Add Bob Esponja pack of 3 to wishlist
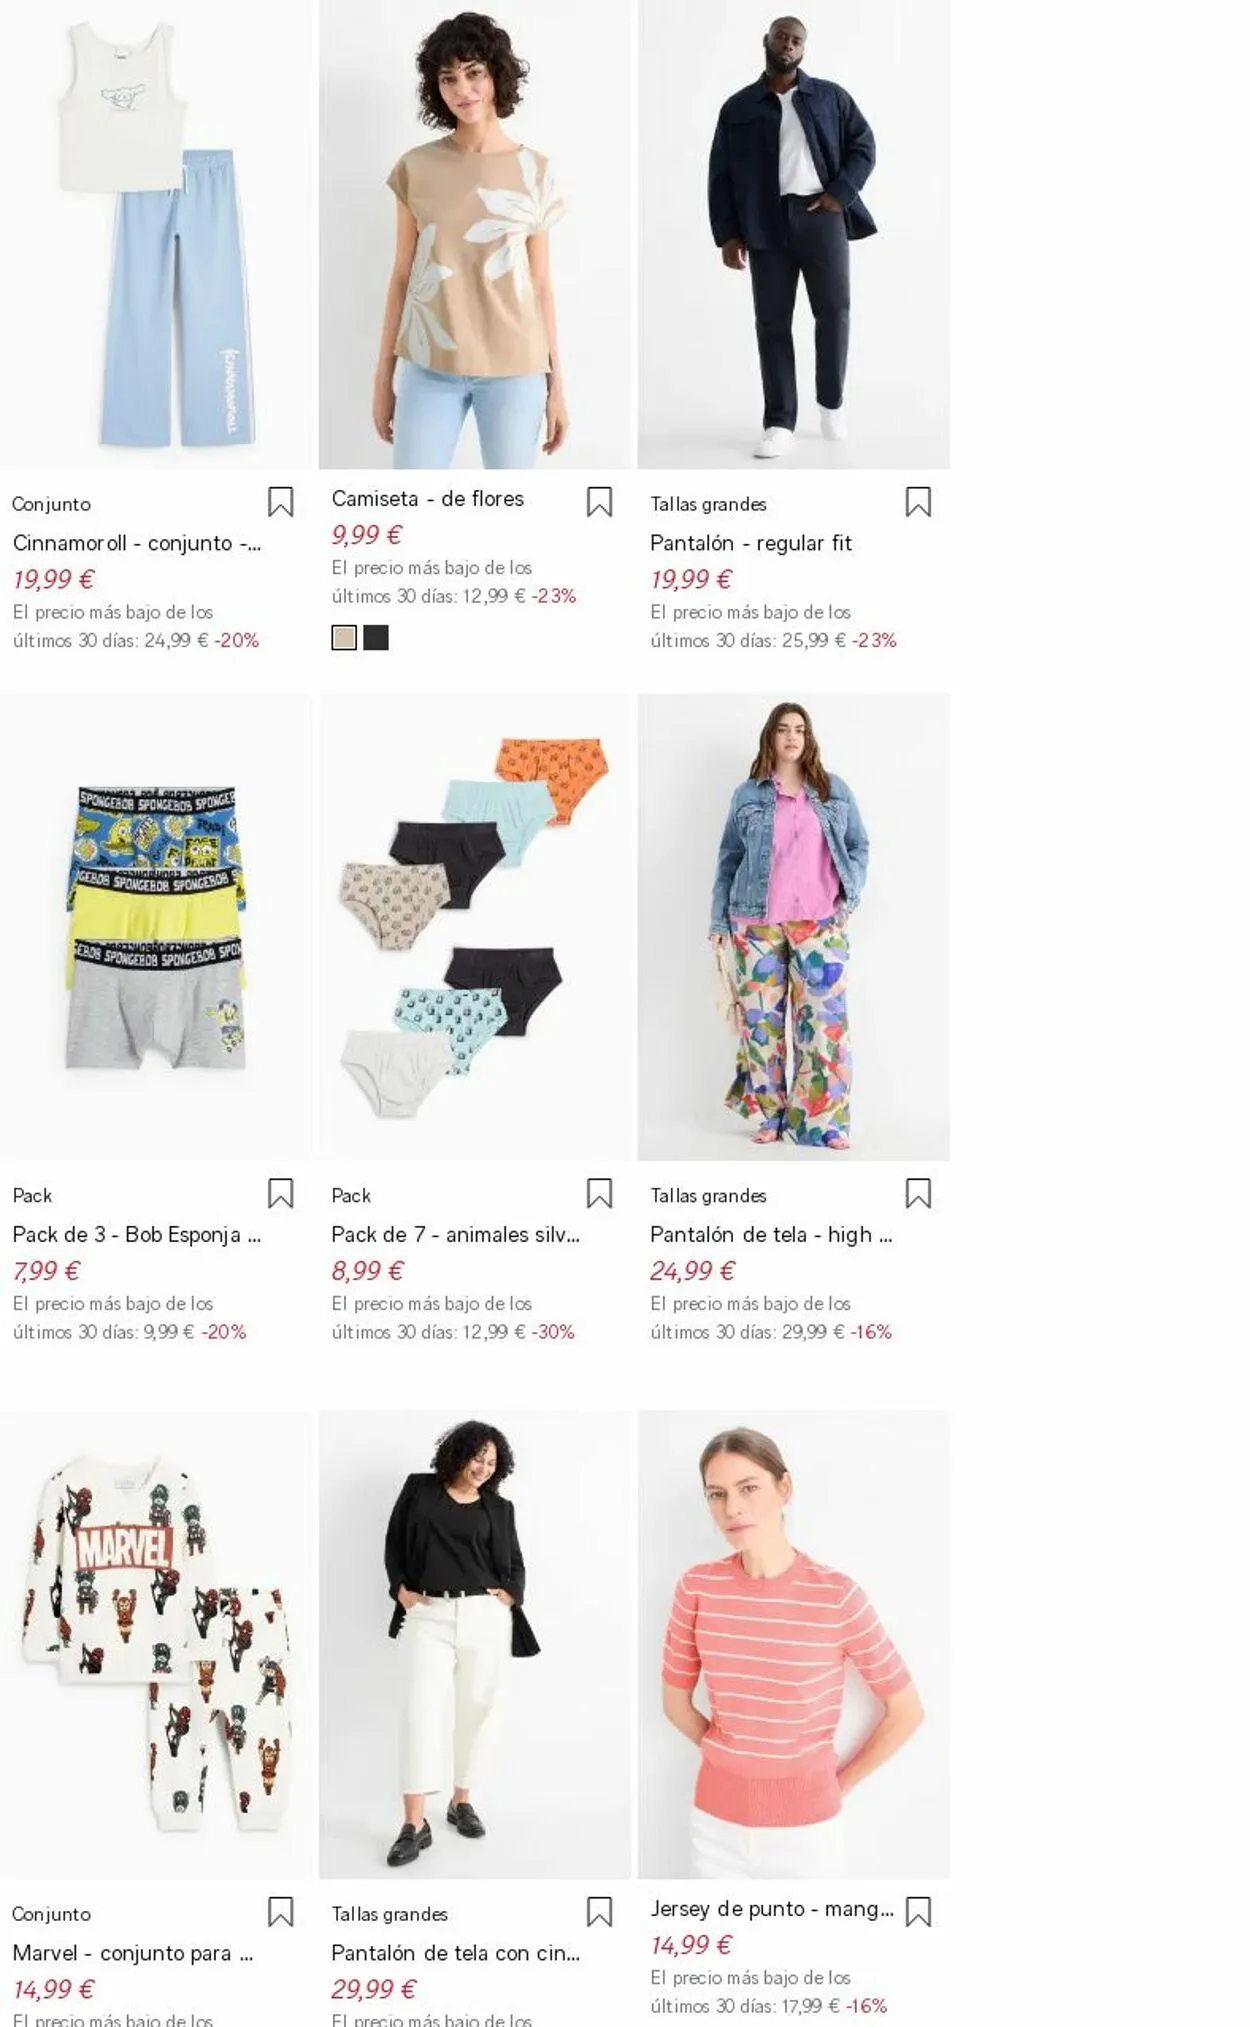1250x2027 pixels. 280,1193
